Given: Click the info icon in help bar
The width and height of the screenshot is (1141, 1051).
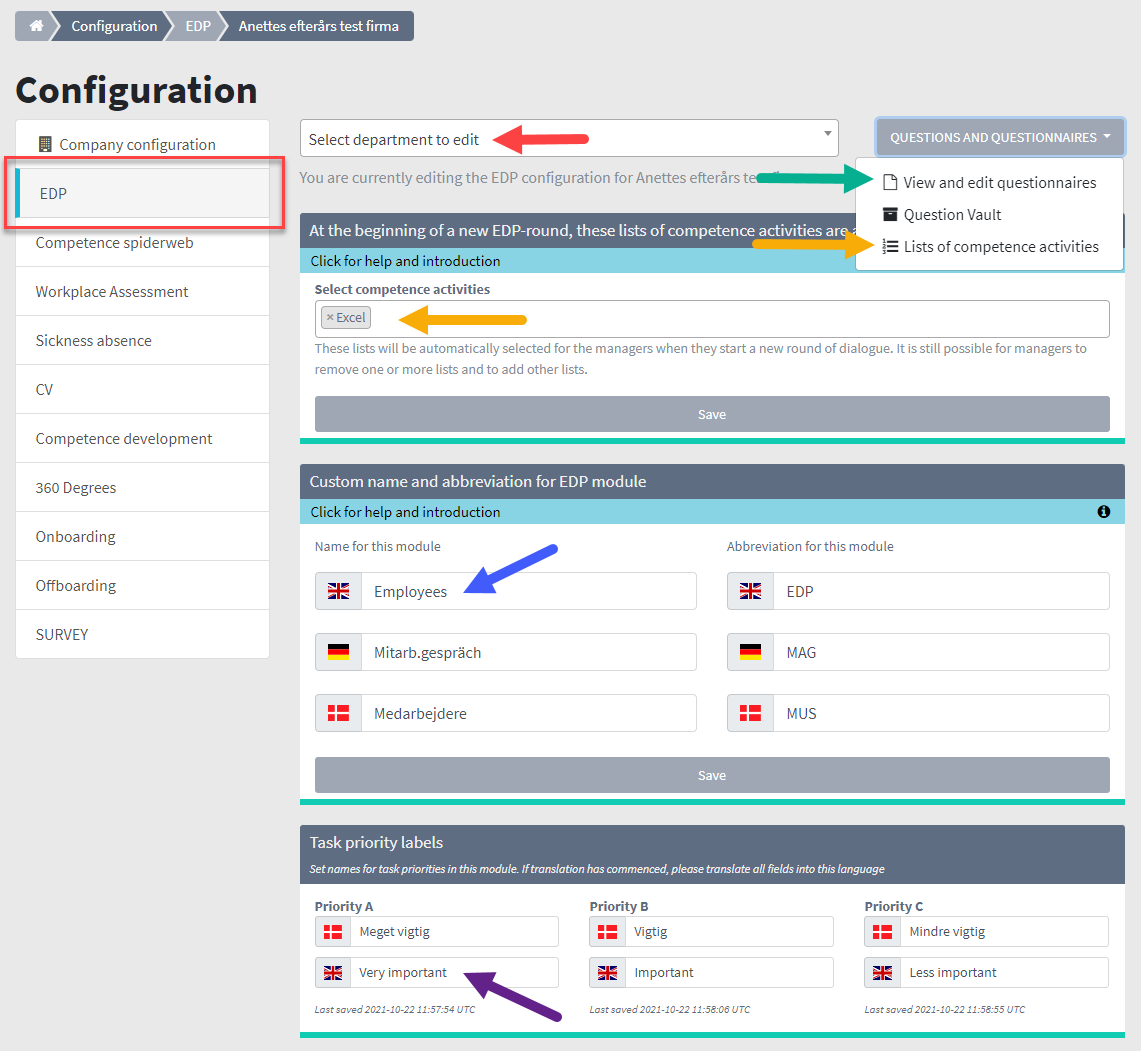Looking at the screenshot, I should coord(1103,511).
